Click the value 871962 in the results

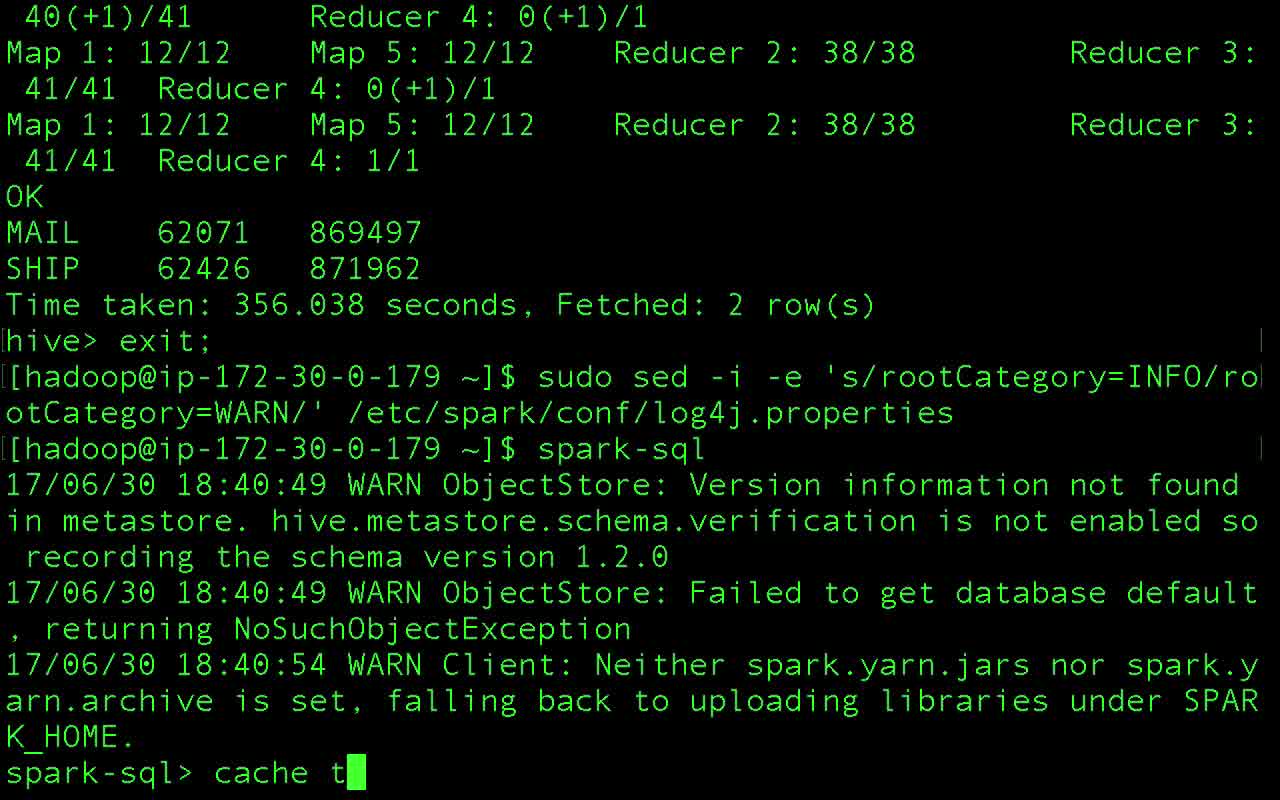pos(365,269)
